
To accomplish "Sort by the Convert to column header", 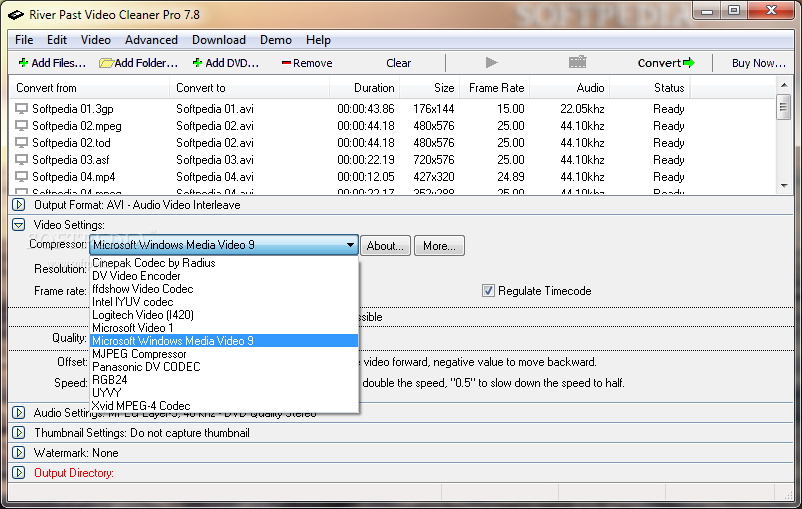I will (249, 88).
